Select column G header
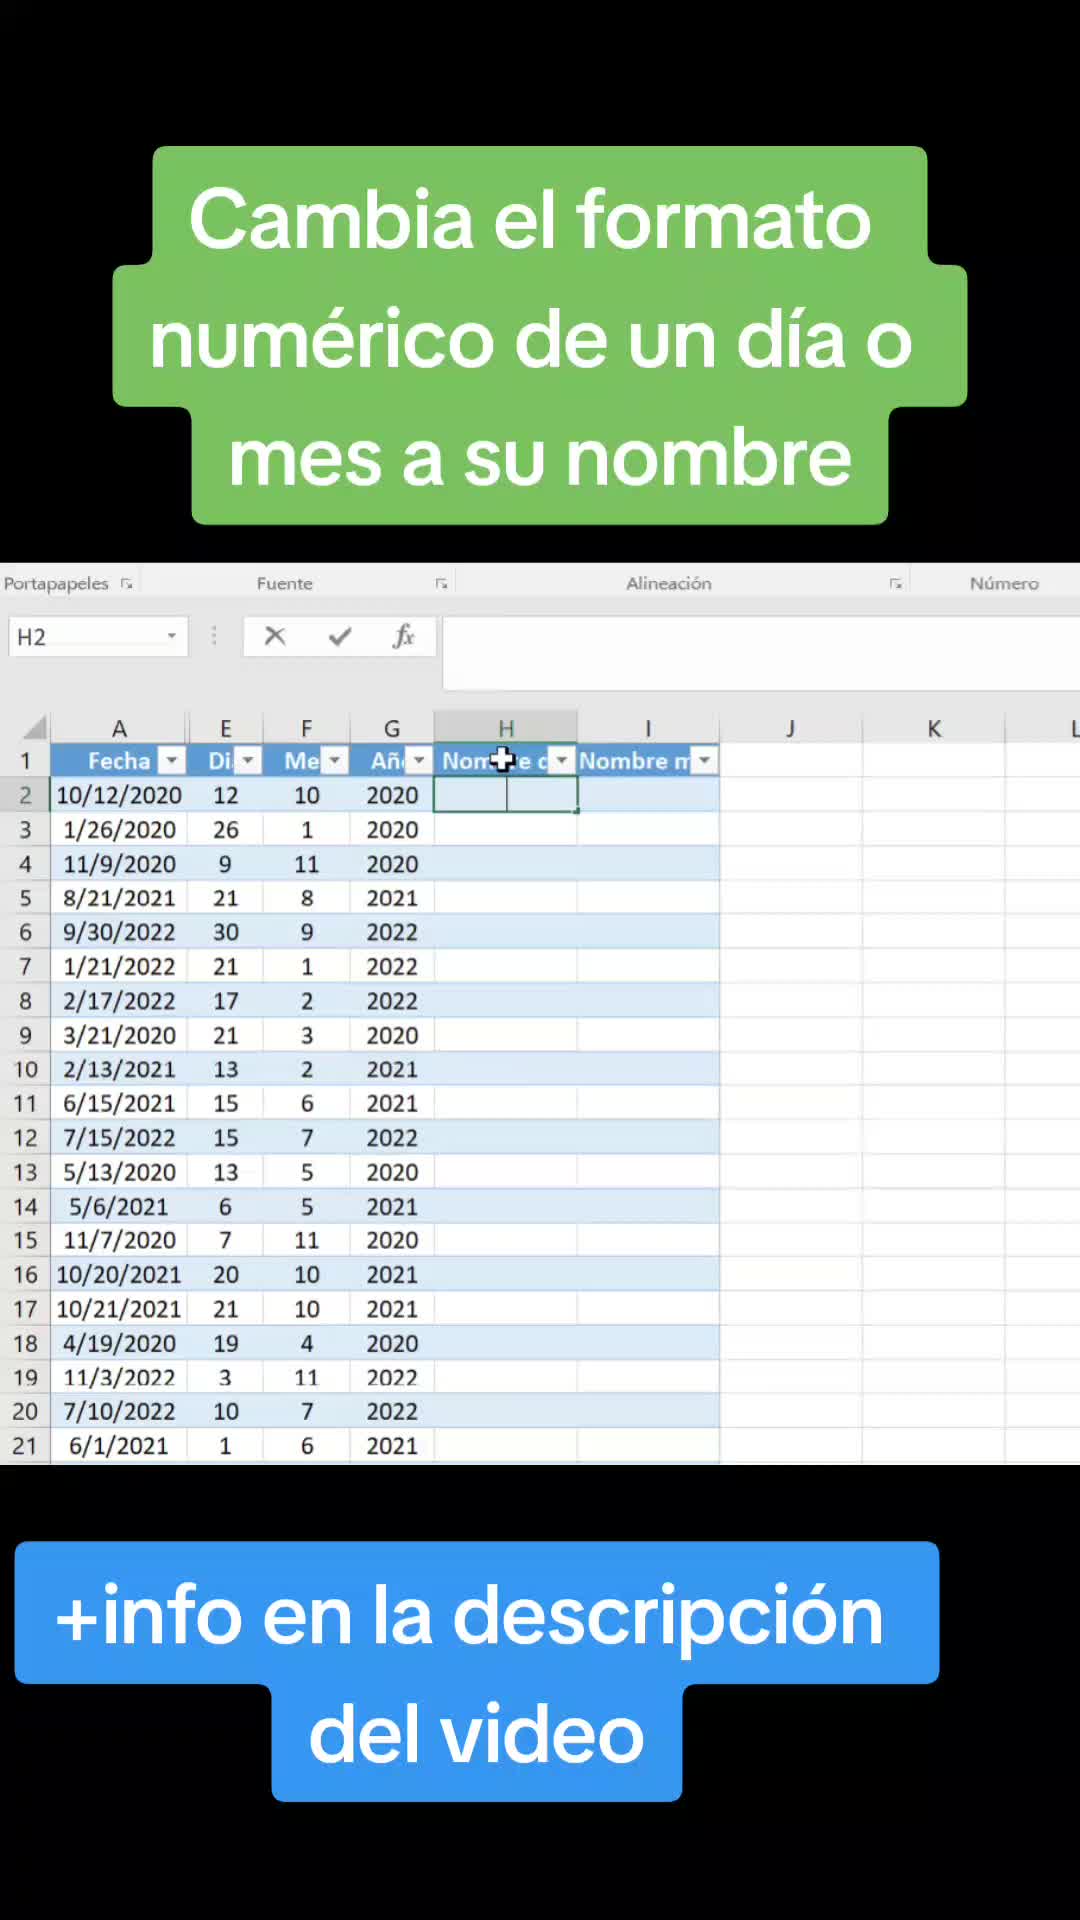The width and height of the screenshot is (1080, 1920). point(392,728)
